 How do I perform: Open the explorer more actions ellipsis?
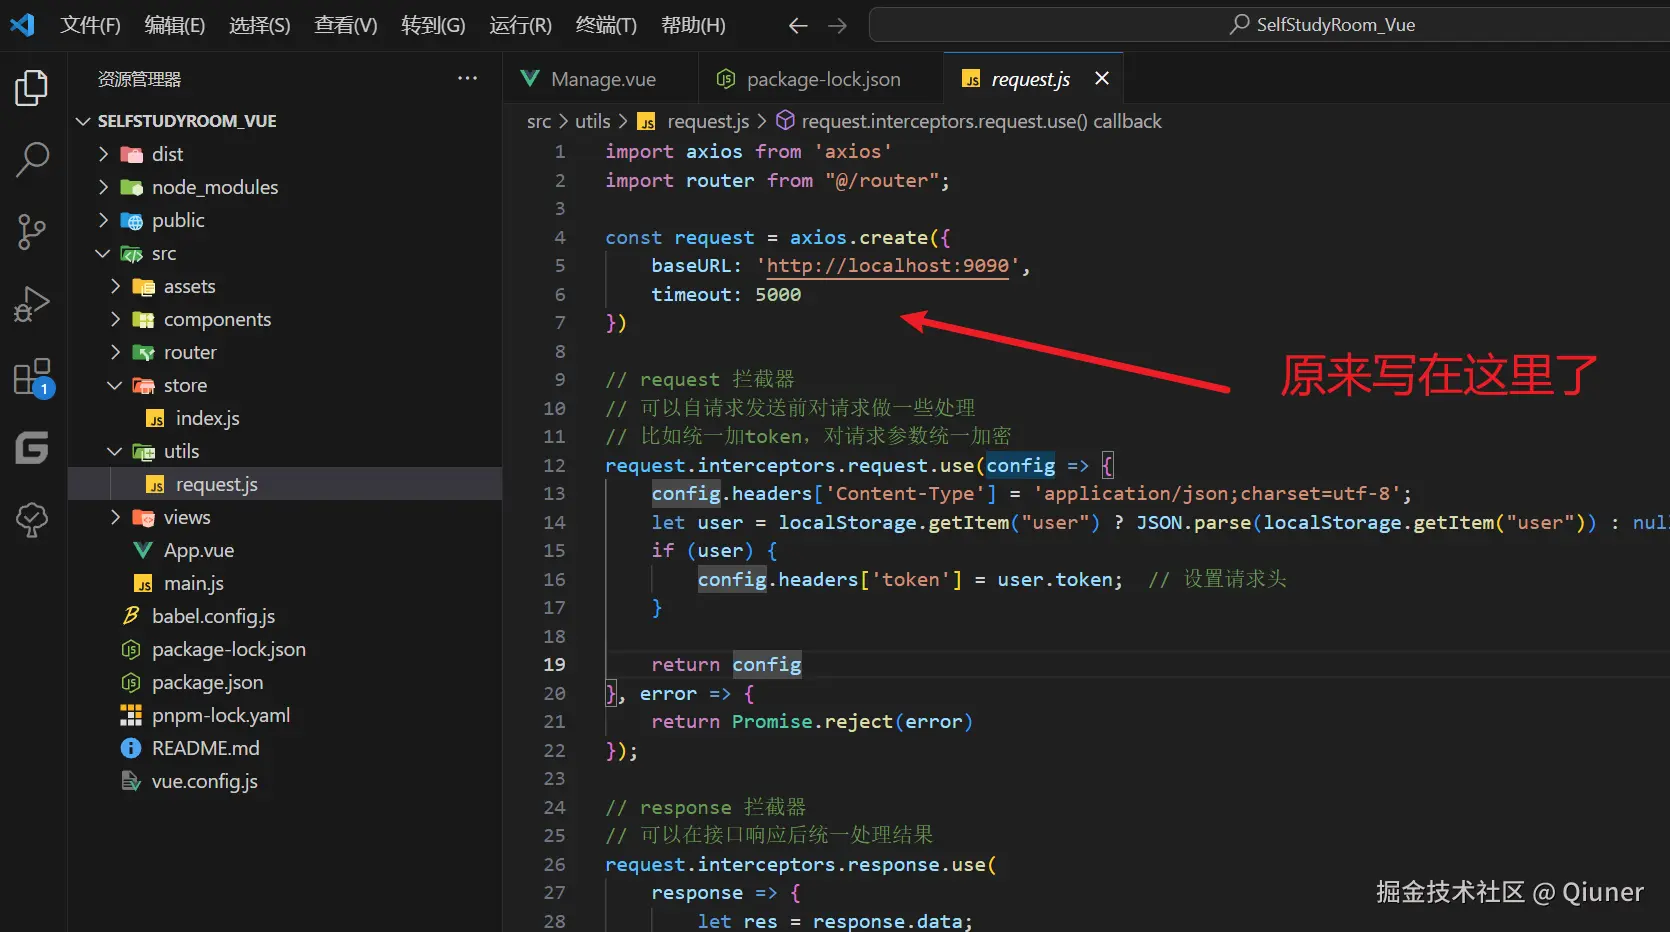point(467,78)
